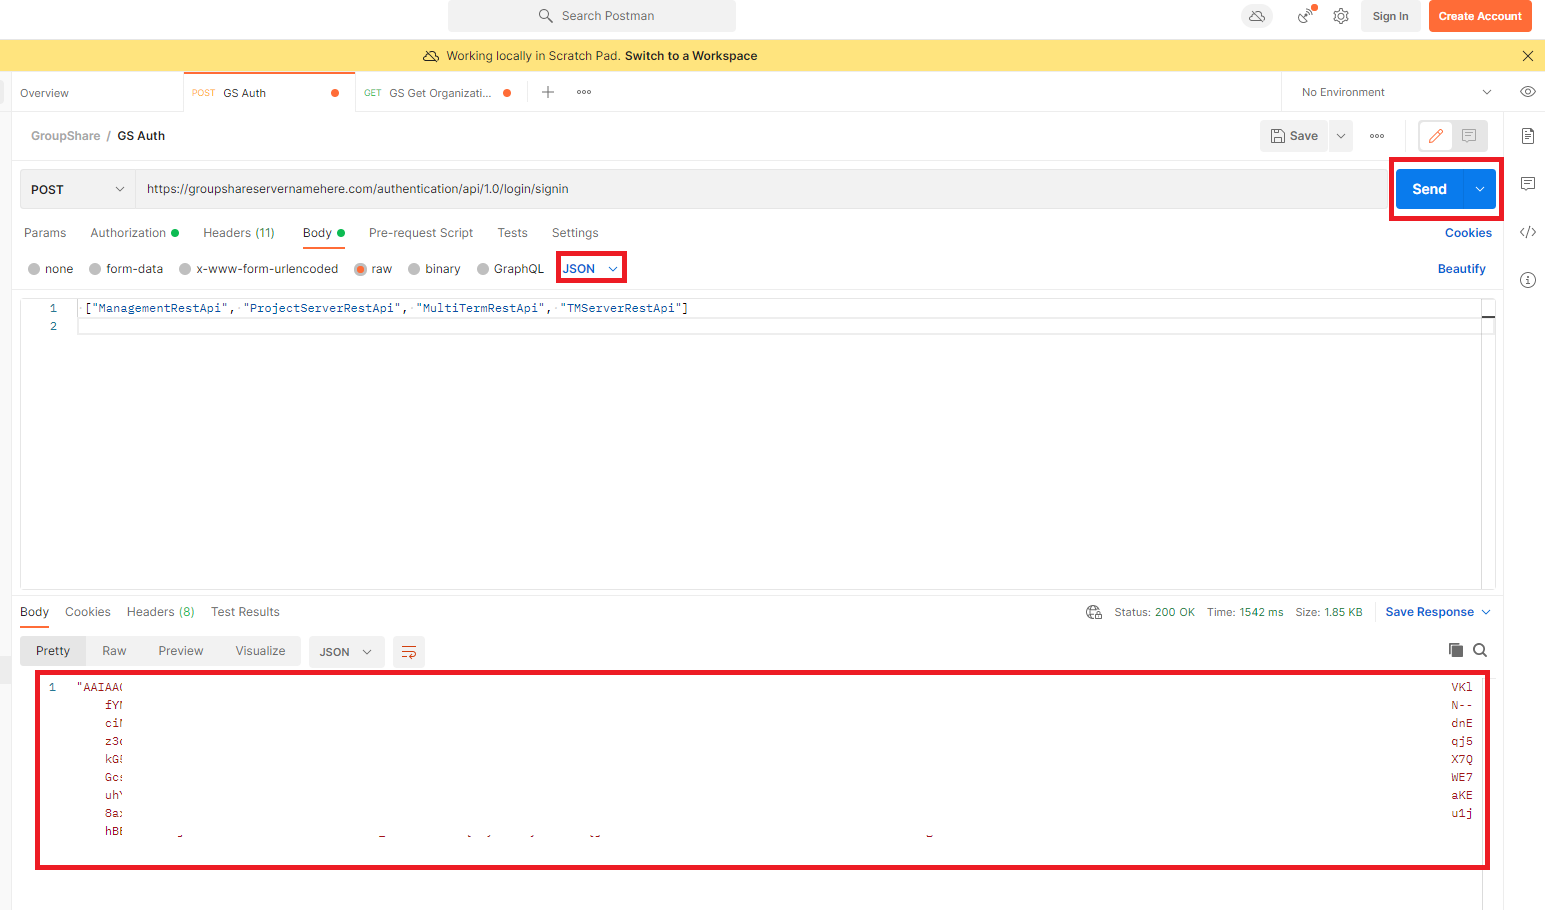Switch response view to Visualize
1545x910 pixels.
tap(260, 651)
